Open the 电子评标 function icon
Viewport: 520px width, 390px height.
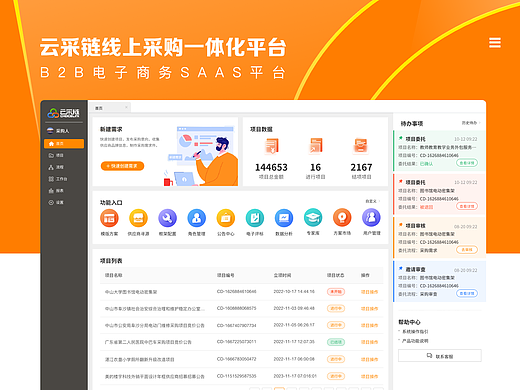click(x=255, y=218)
